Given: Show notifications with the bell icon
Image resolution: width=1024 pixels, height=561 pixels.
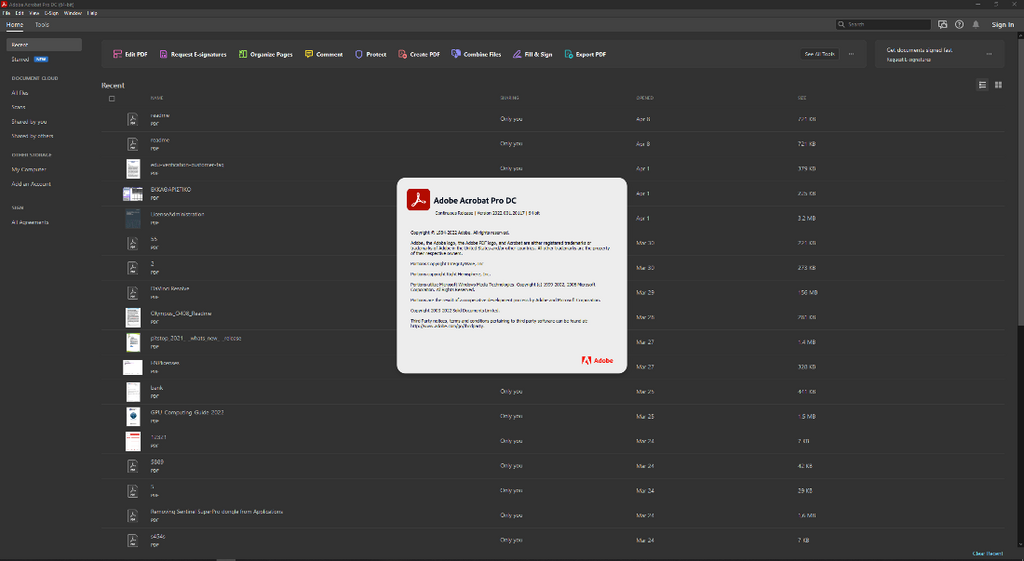Looking at the screenshot, I should tap(976, 24).
